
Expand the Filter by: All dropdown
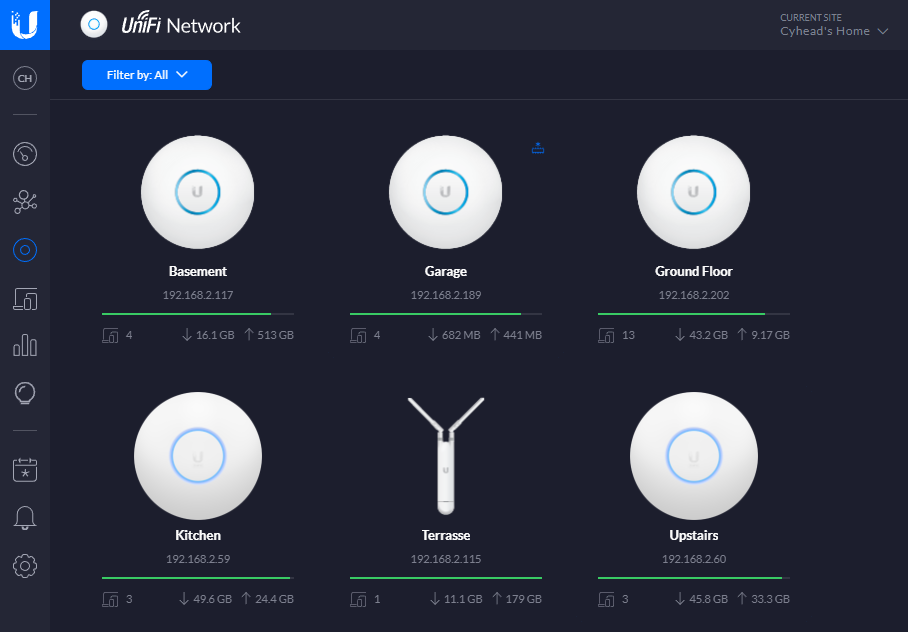coord(147,75)
